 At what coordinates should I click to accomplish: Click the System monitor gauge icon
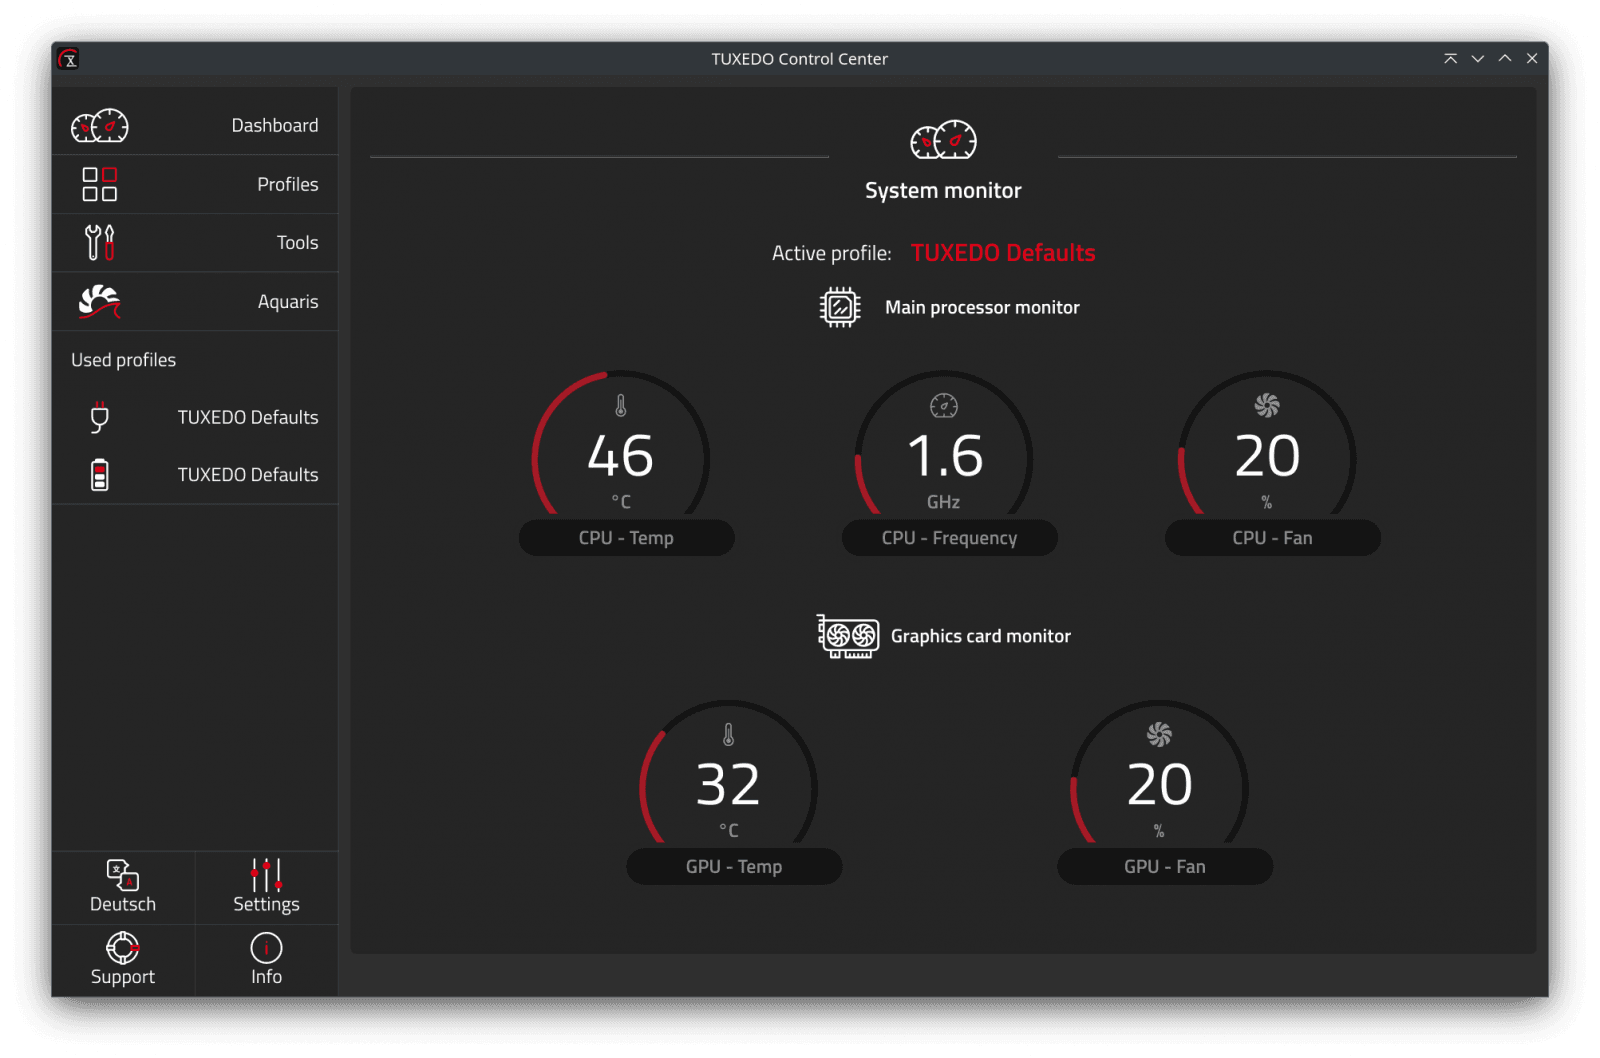click(943, 140)
